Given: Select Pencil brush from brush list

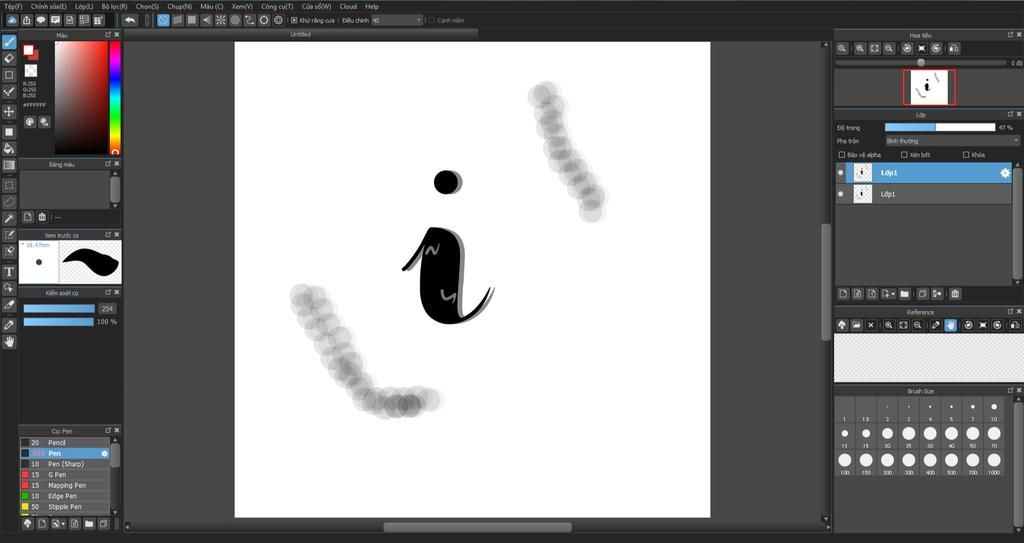Looking at the screenshot, I should click(65, 443).
